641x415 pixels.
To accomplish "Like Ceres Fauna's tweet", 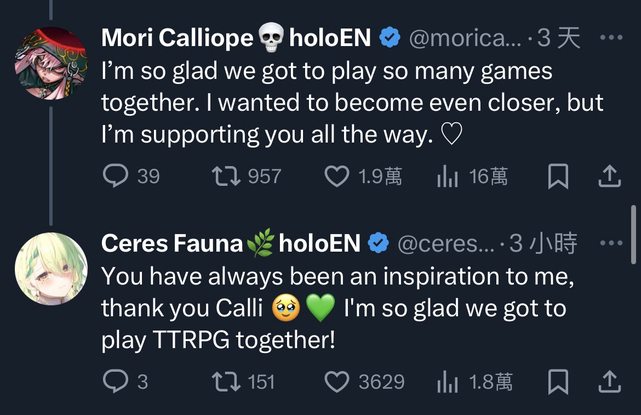I will point(337,381).
